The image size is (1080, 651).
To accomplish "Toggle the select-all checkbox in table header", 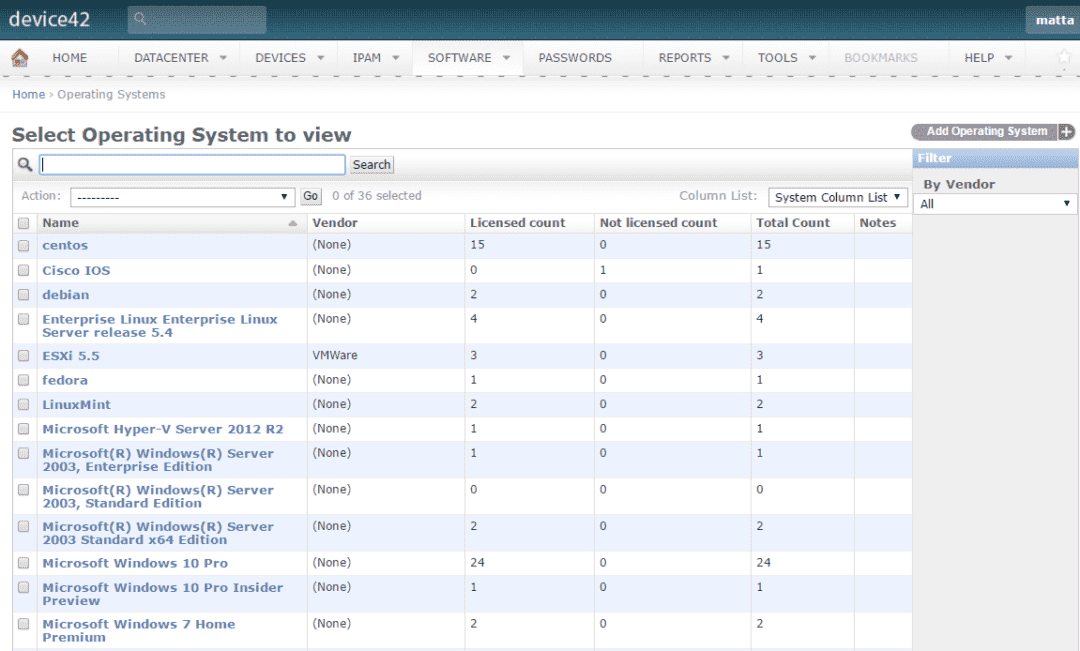I will [x=23, y=223].
